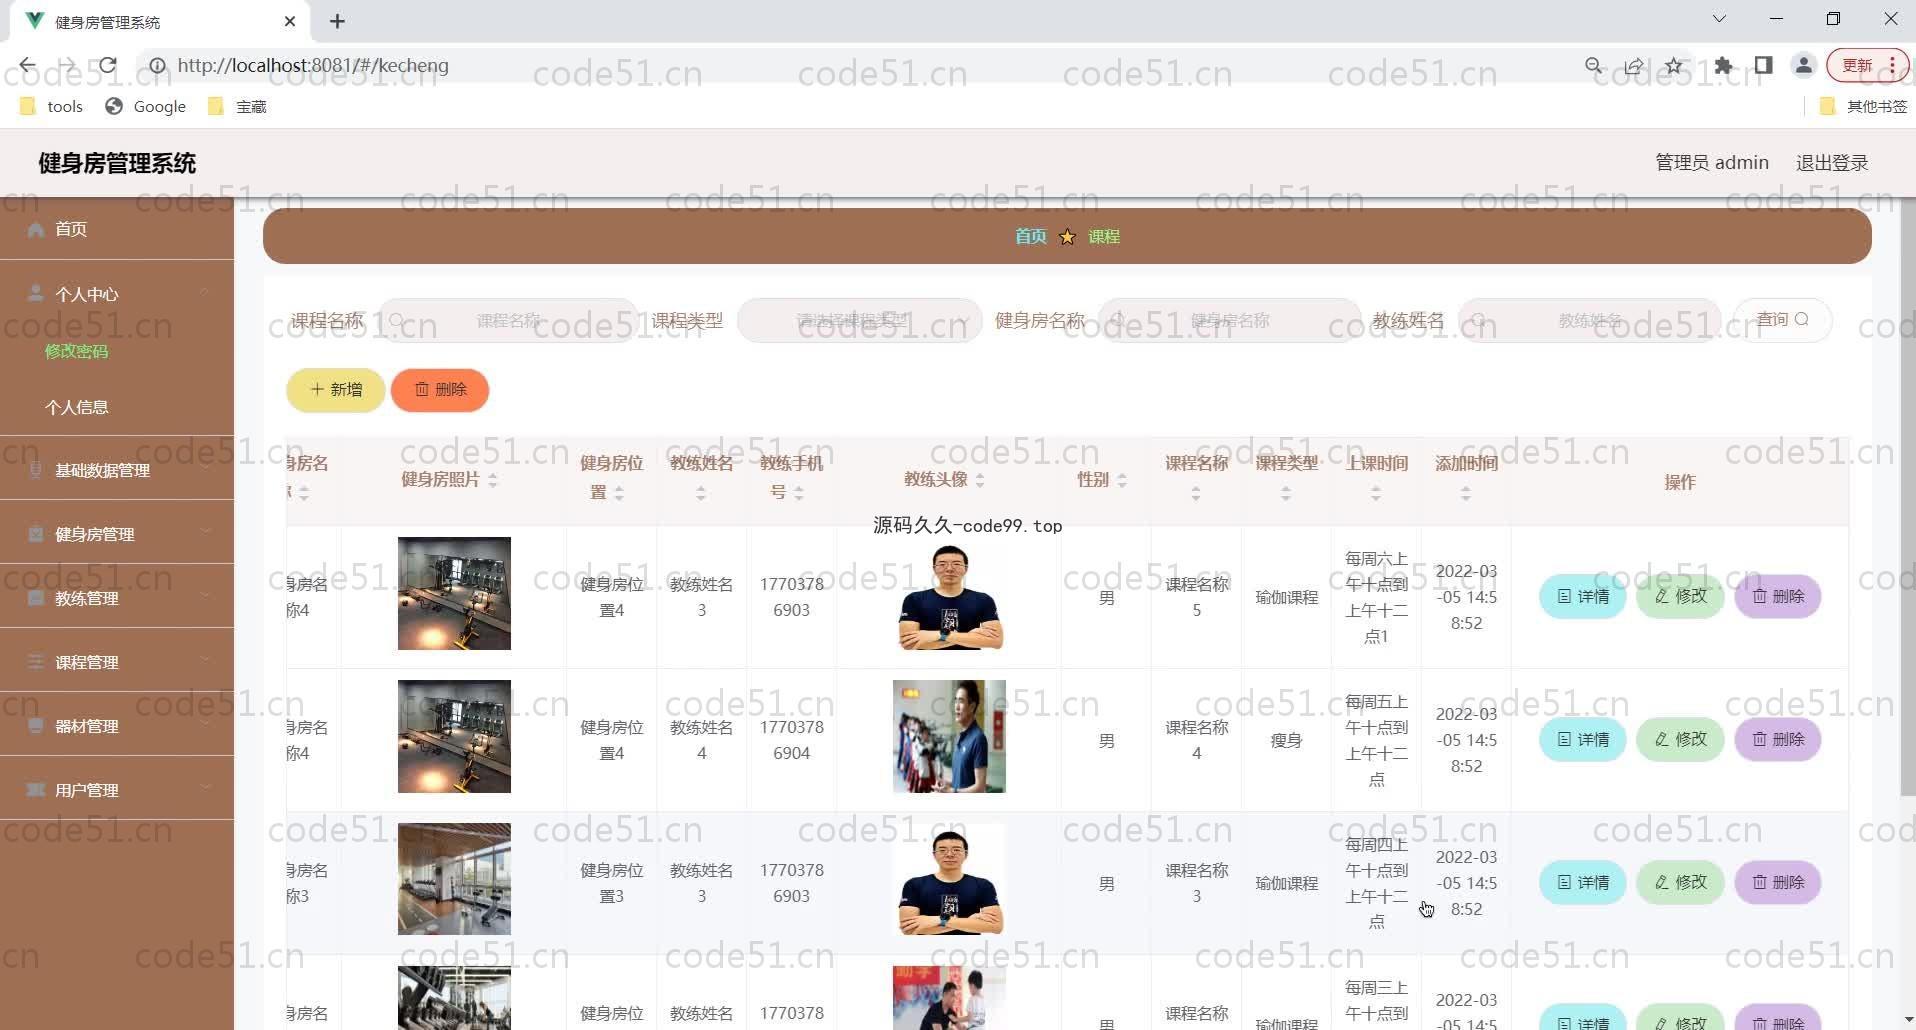Expand the 基础数据管理 sidebar menu
Screen dimensions: 1916x1030
(117, 469)
